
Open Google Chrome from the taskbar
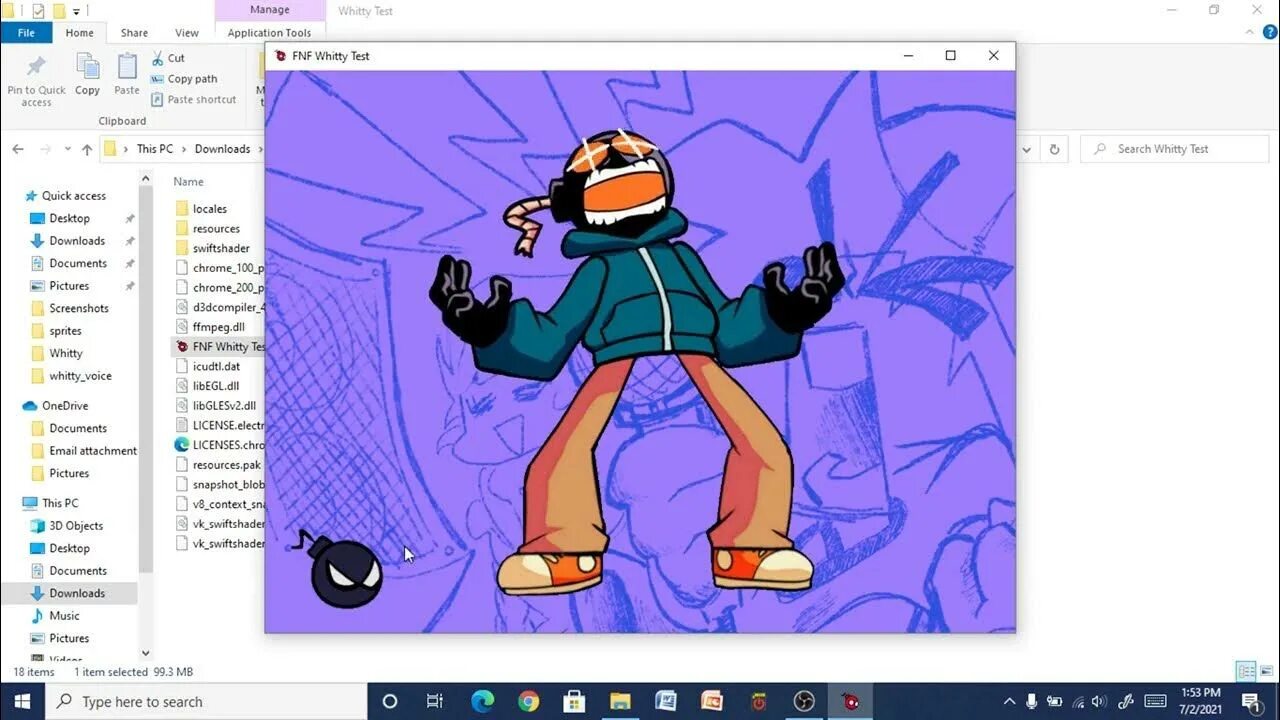point(529,701)
